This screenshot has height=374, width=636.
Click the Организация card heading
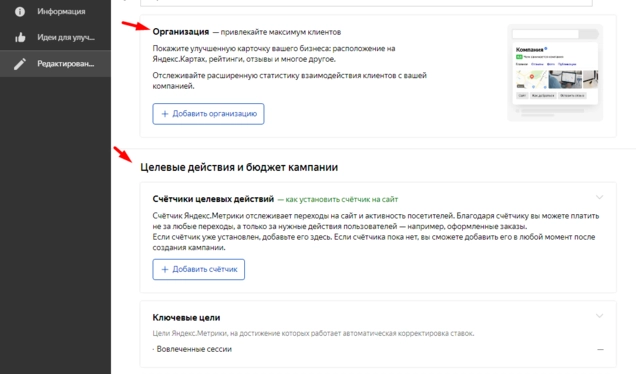[180, 32]
